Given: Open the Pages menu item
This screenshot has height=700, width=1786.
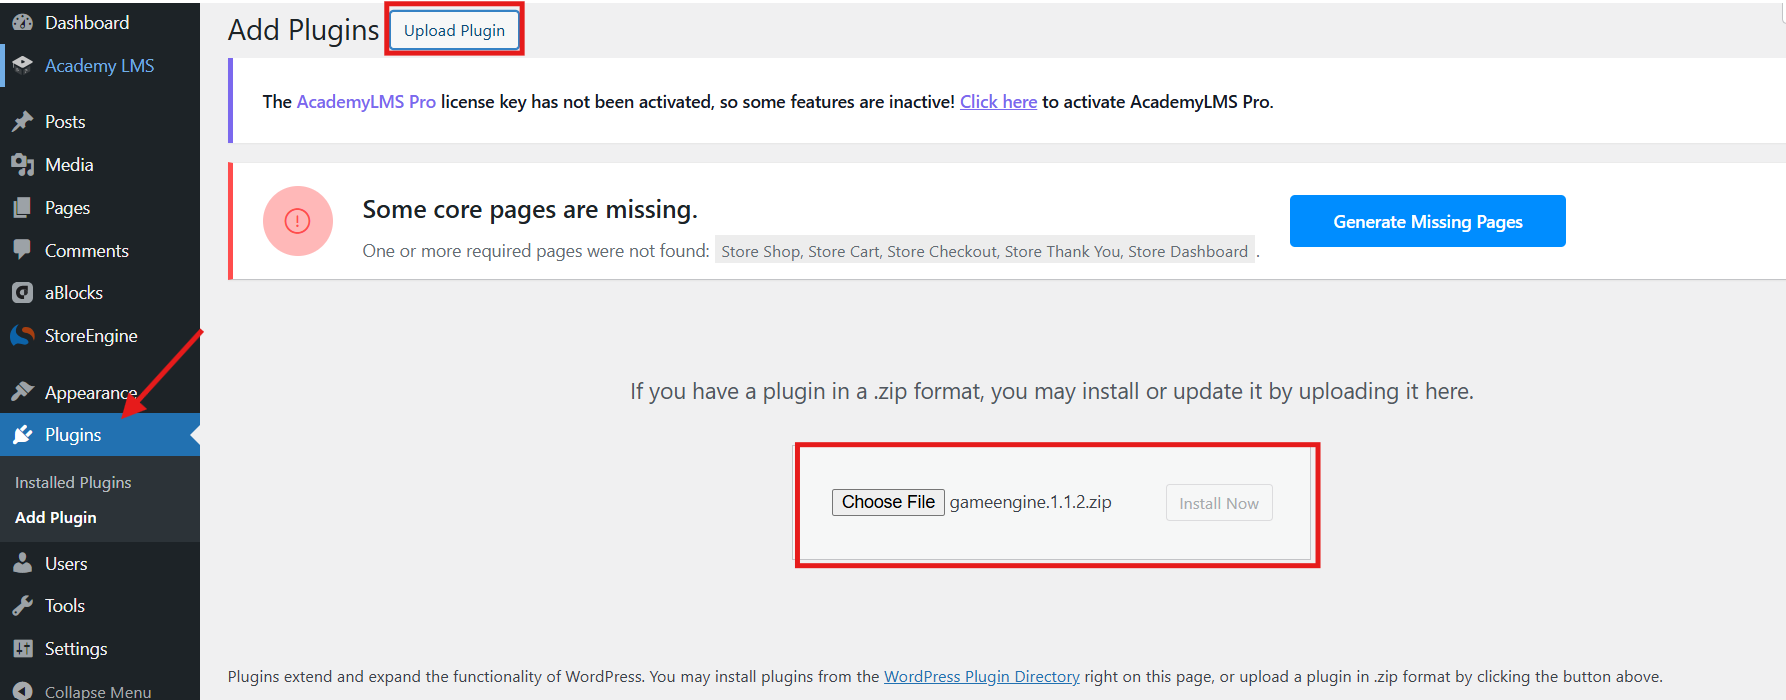Looking at the screenshot, I should coord(100,208).
